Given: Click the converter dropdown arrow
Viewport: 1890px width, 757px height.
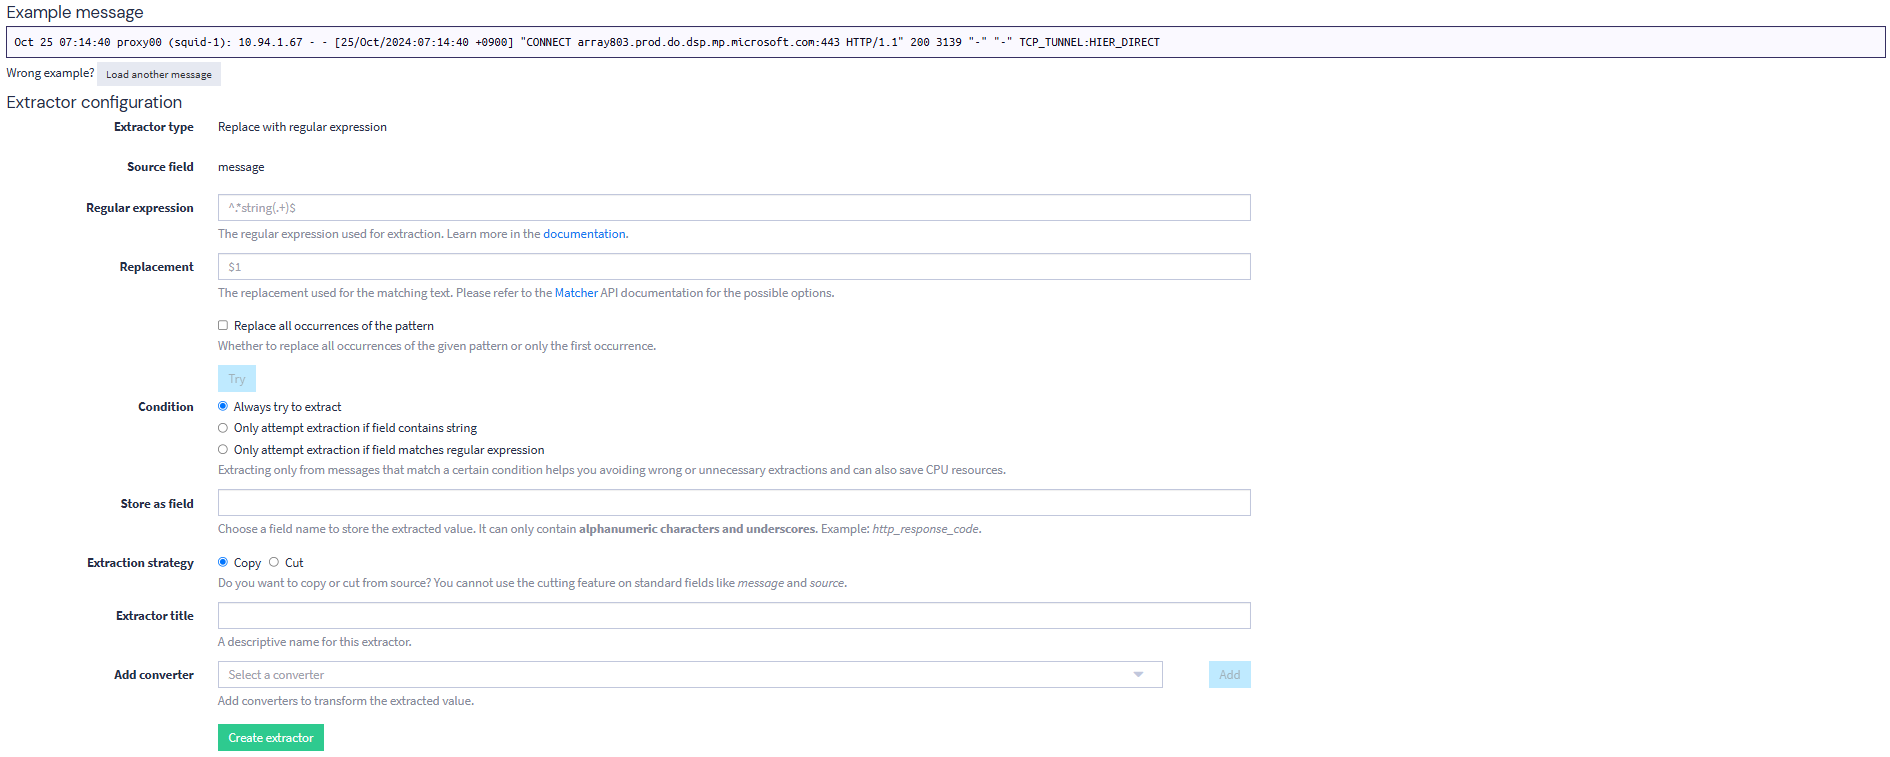Looking at the screenshot, I should point(1138,675).
